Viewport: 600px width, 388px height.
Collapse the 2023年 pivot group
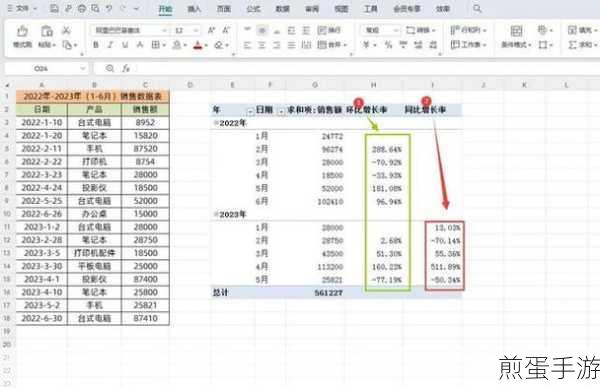216,214
